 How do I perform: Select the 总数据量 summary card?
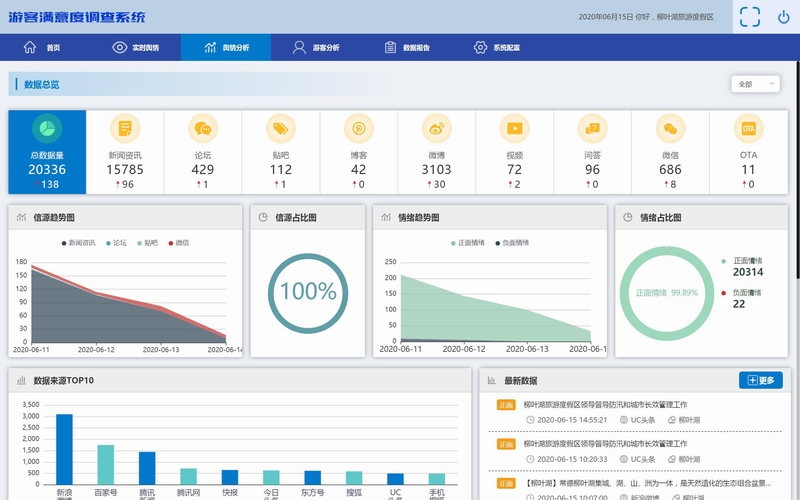pyautogui.click(x=46, y=152)
